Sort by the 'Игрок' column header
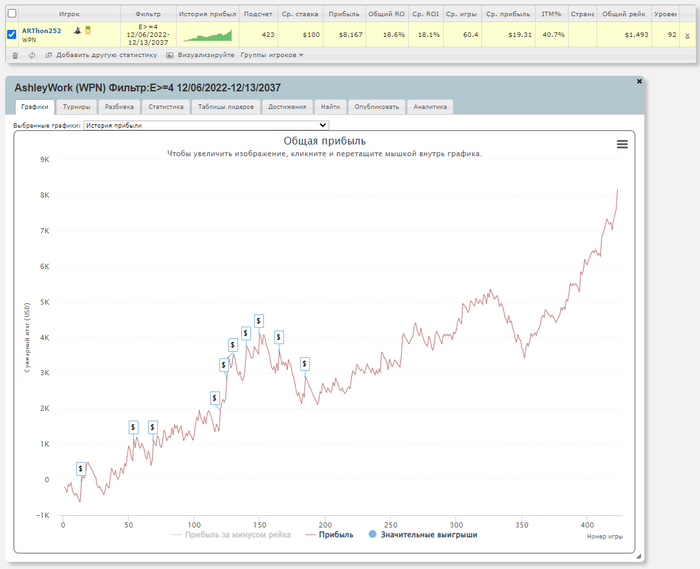This screenshot has width=700, height=569. point(69,14)
